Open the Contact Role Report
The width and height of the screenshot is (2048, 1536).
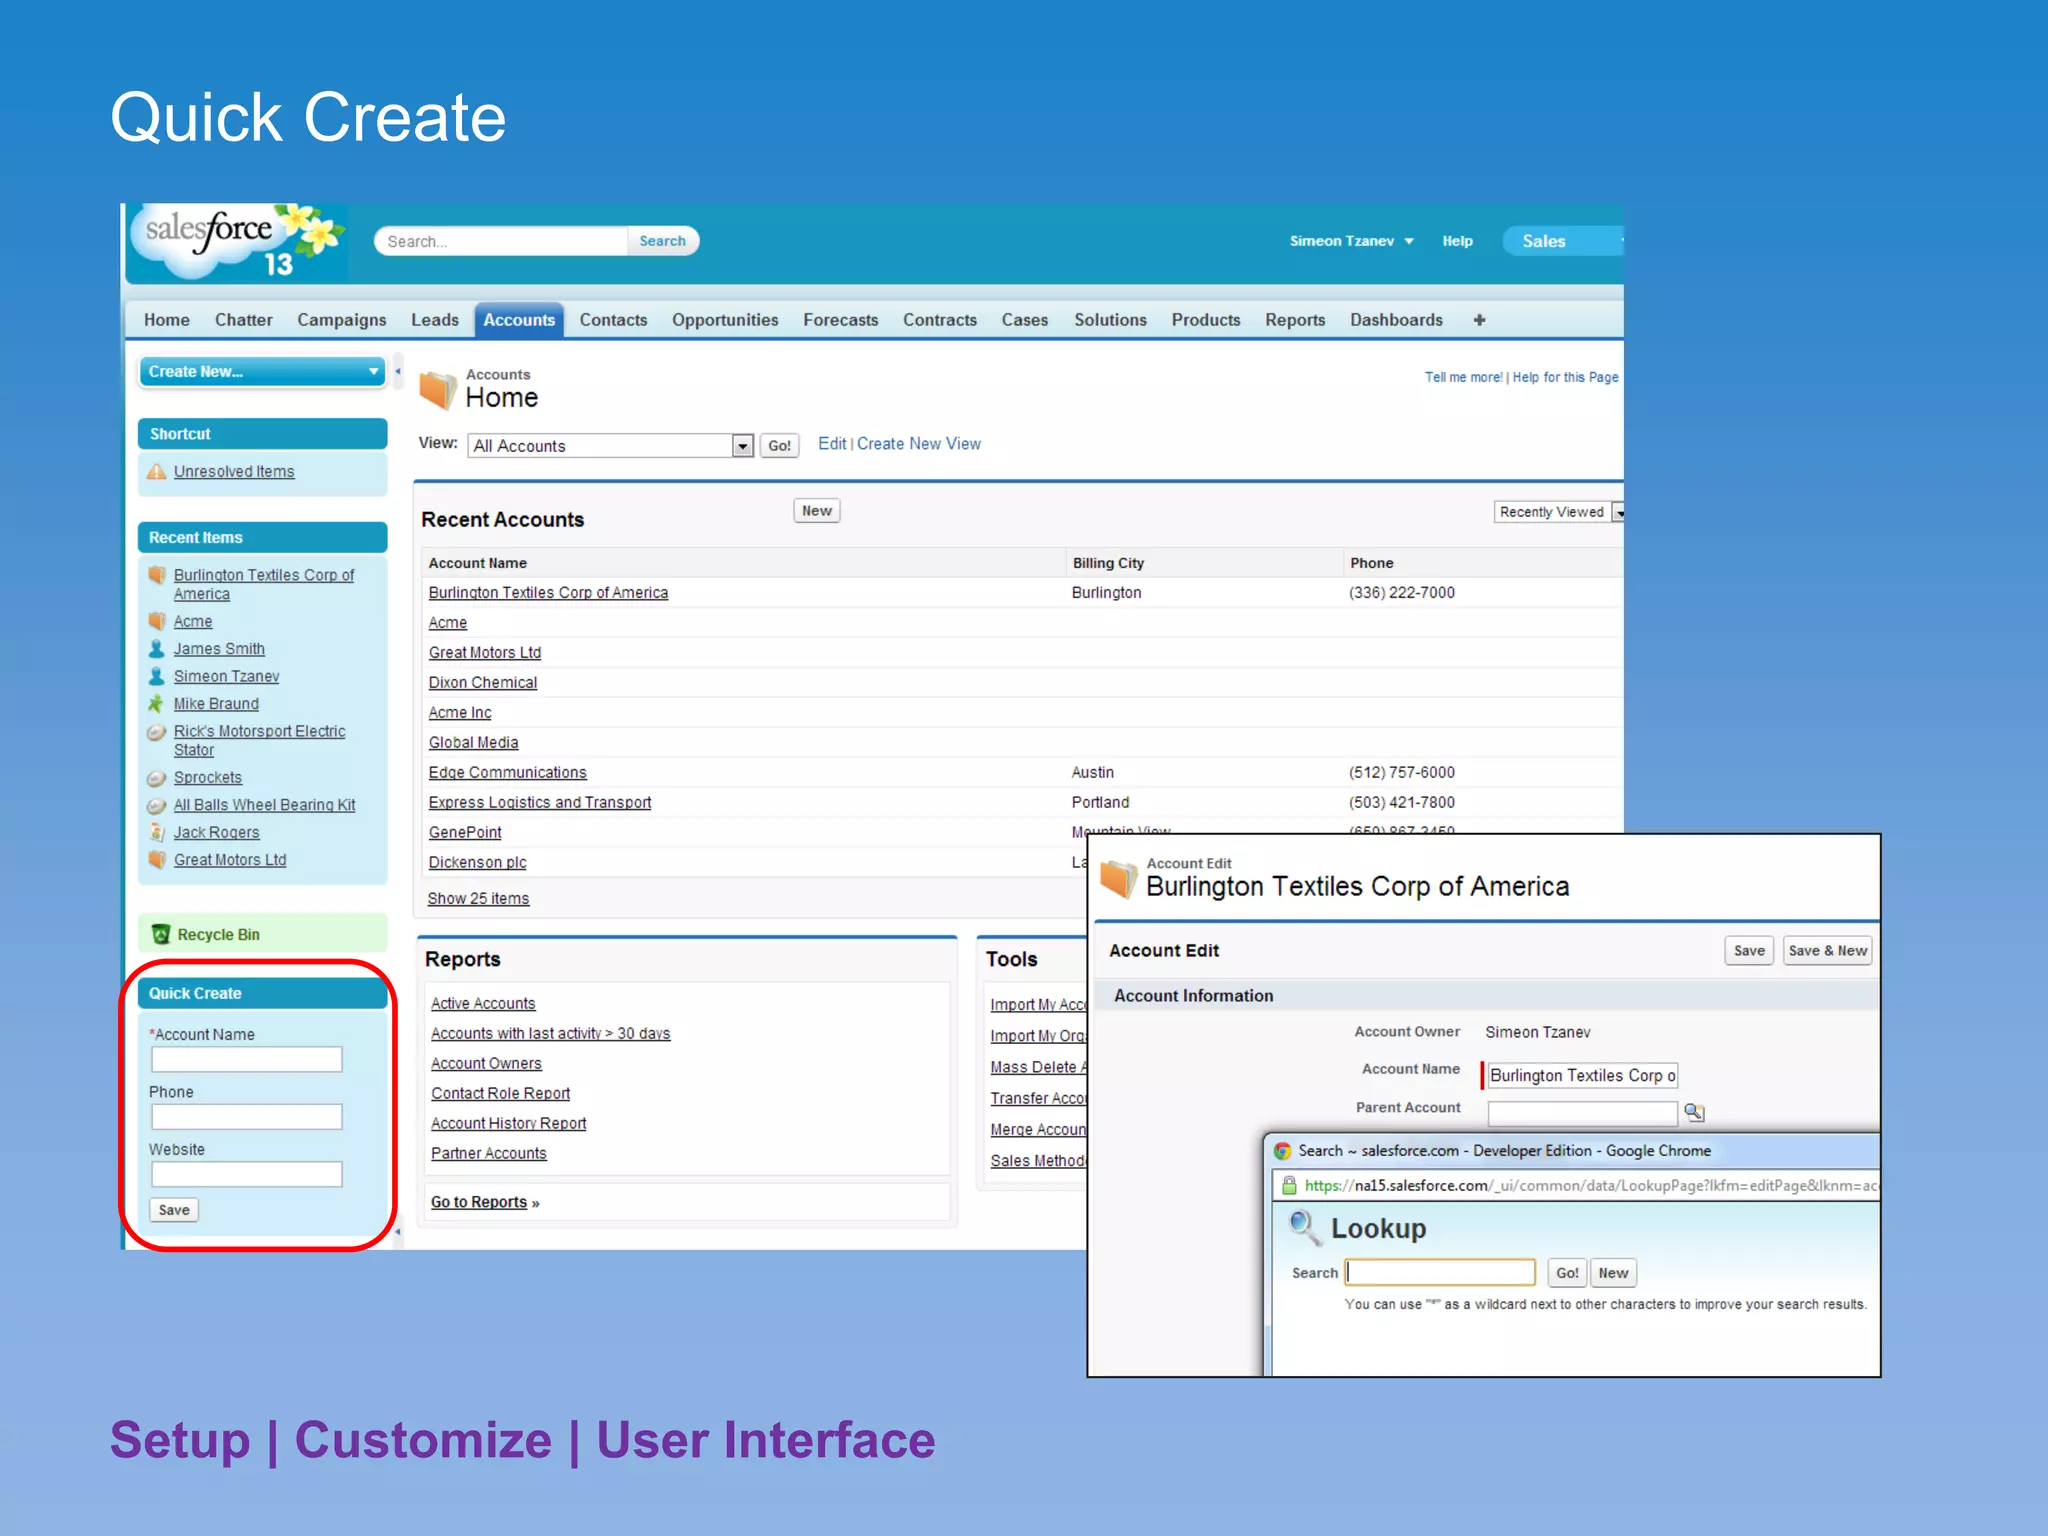tap(500, 1094)
